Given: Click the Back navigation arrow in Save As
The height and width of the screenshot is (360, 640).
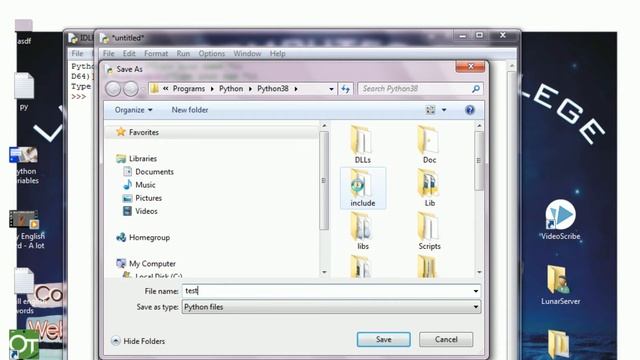Looking at the screenshot, I should tap(113, 89).
